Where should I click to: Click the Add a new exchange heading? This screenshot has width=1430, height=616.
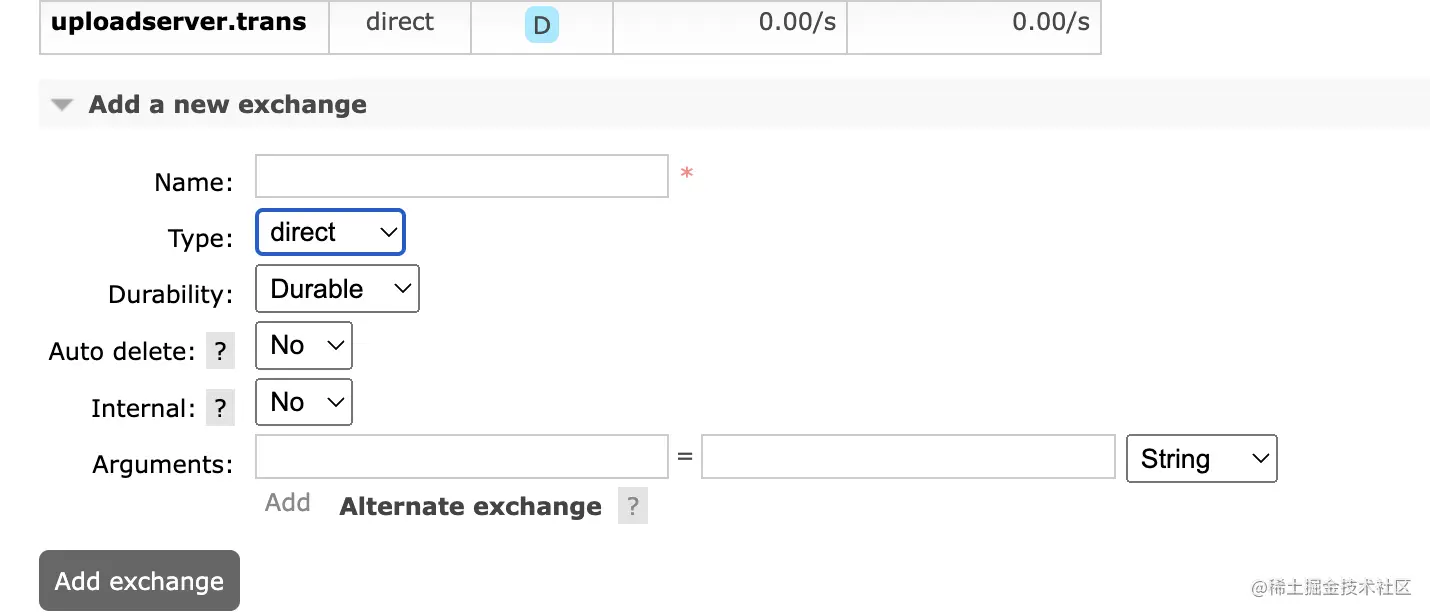tap(227, 105)
